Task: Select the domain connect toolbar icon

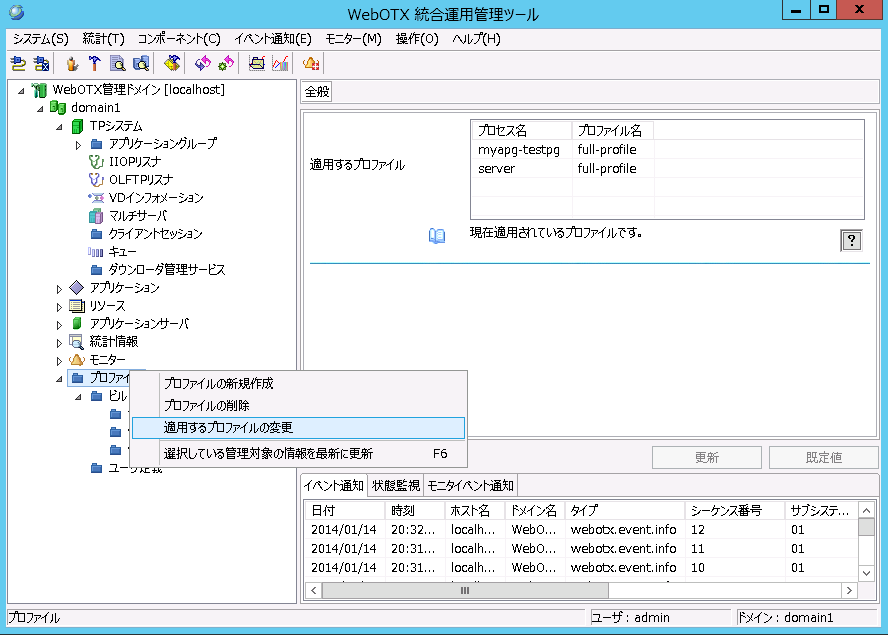Action: [x=19, y=62]
